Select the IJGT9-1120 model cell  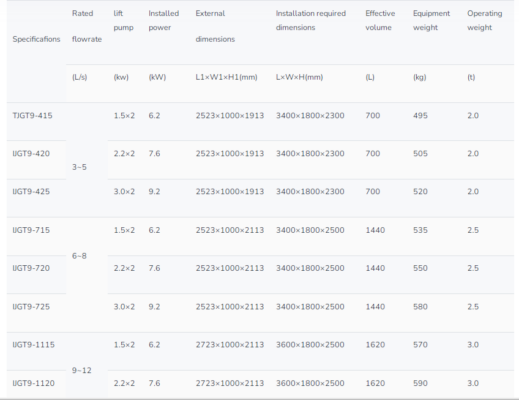pyautogui.click(x=33, y=383)
